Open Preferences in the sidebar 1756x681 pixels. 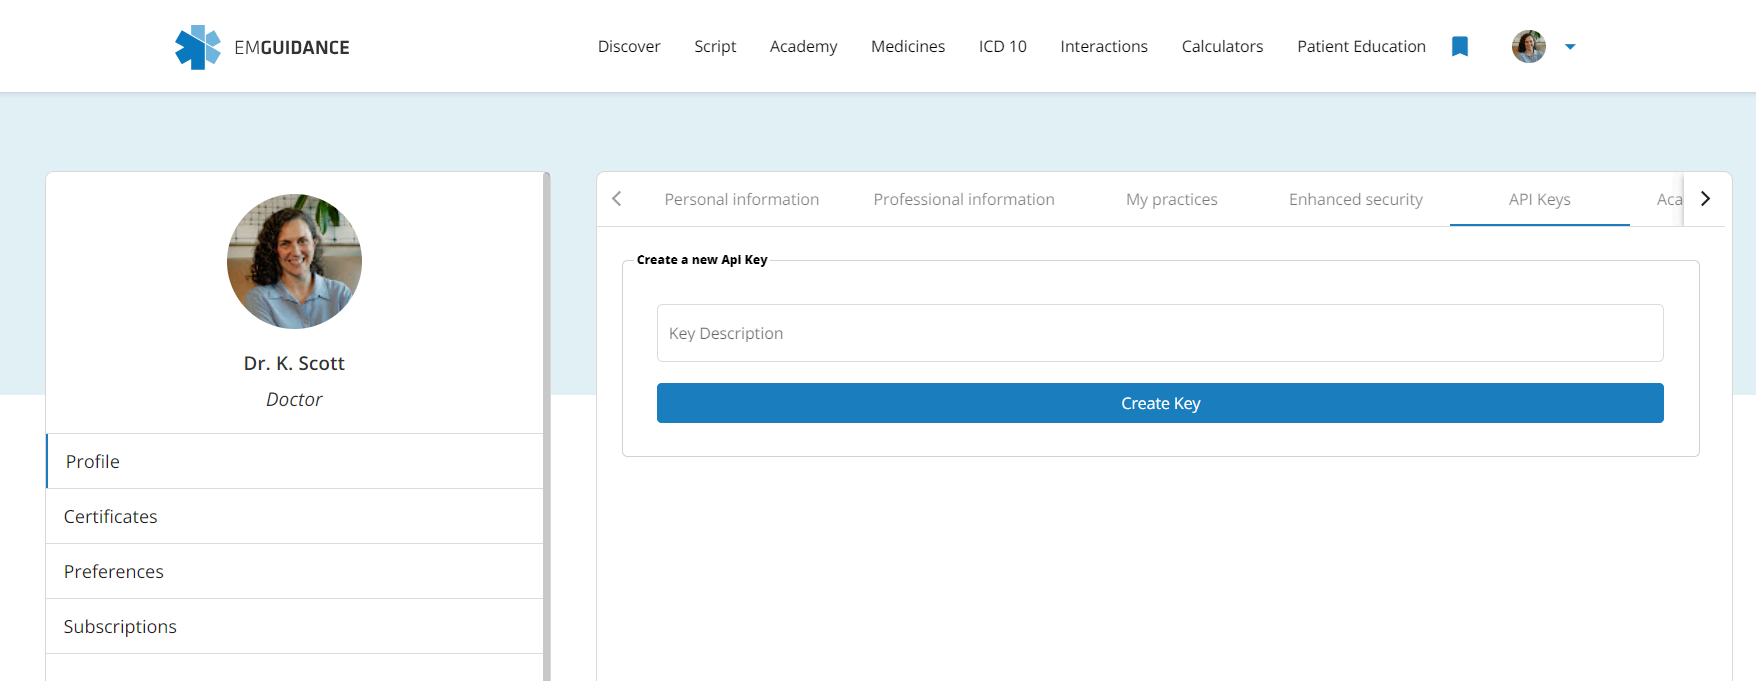[114, 572]
